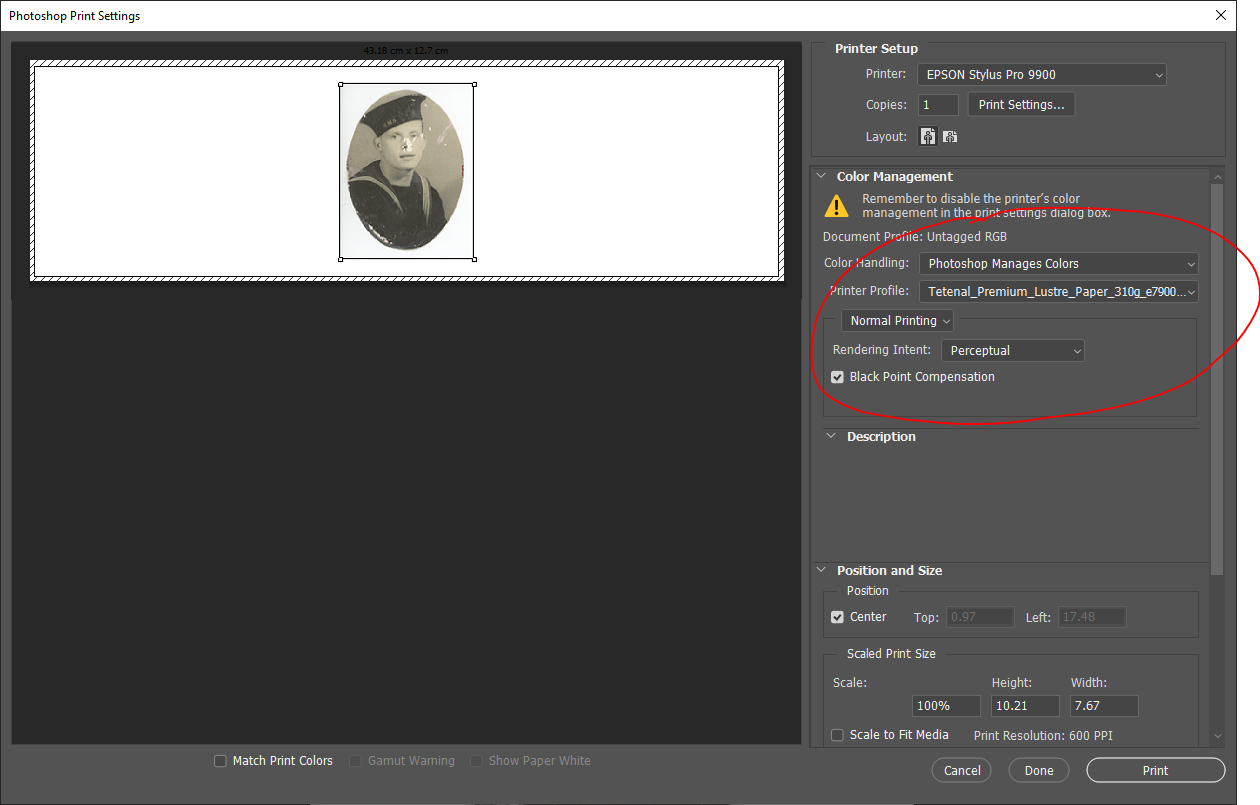Click the Left position field

pos(1092,618)
